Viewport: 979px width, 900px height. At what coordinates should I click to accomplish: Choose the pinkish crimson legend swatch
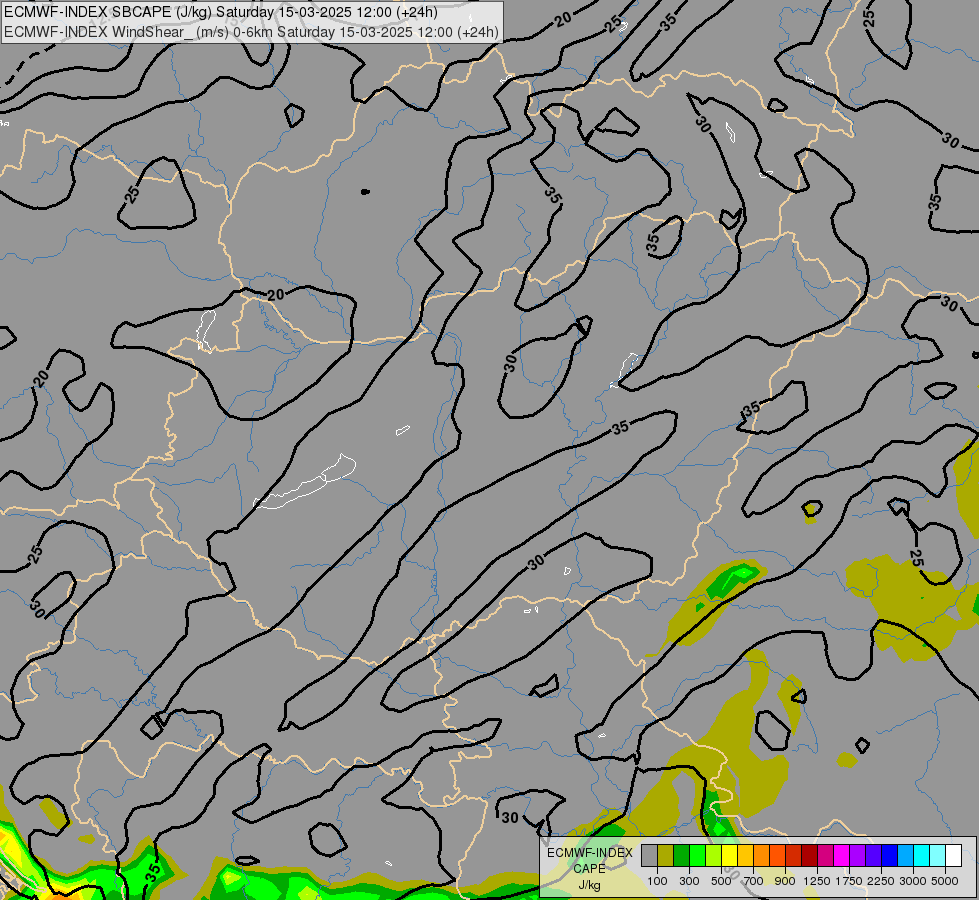[x=825, y=856]
